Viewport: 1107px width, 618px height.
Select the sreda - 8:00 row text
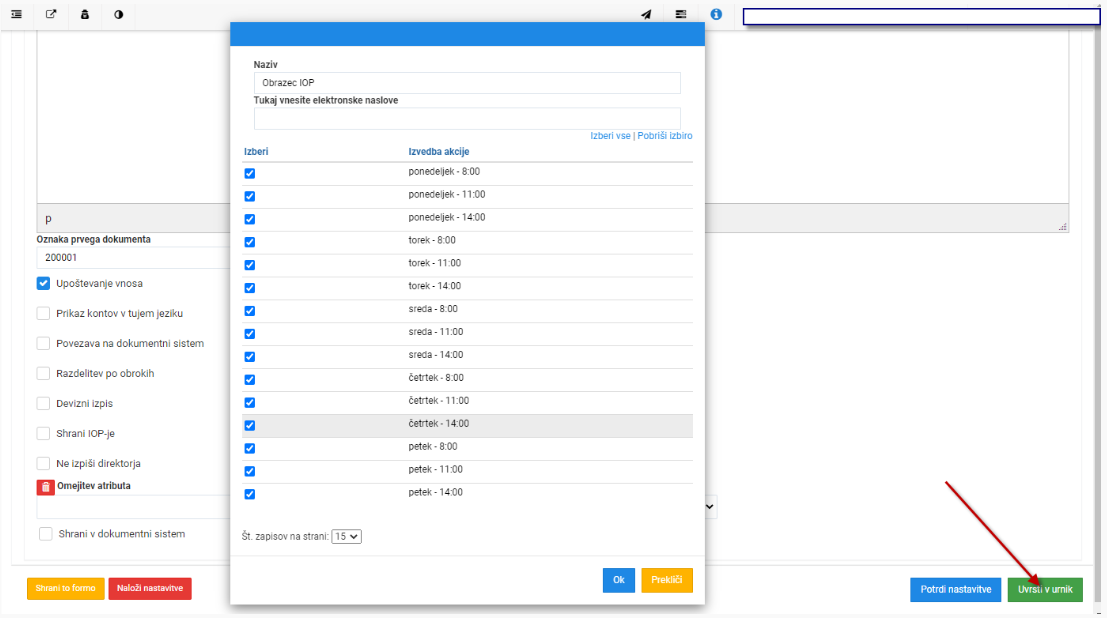[433, 309]
